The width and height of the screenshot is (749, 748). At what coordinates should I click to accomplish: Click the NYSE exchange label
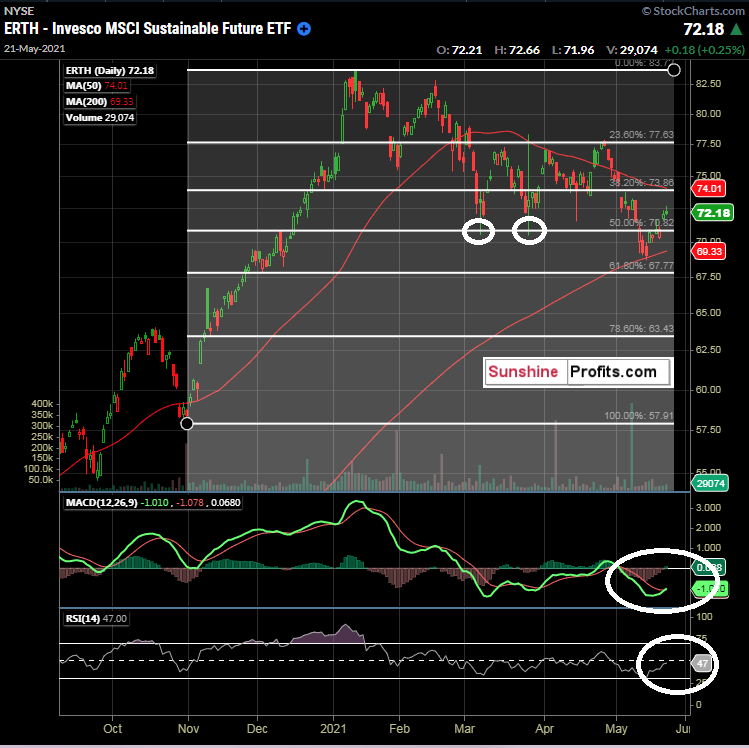pyautogui.click(x=19, y=11)
